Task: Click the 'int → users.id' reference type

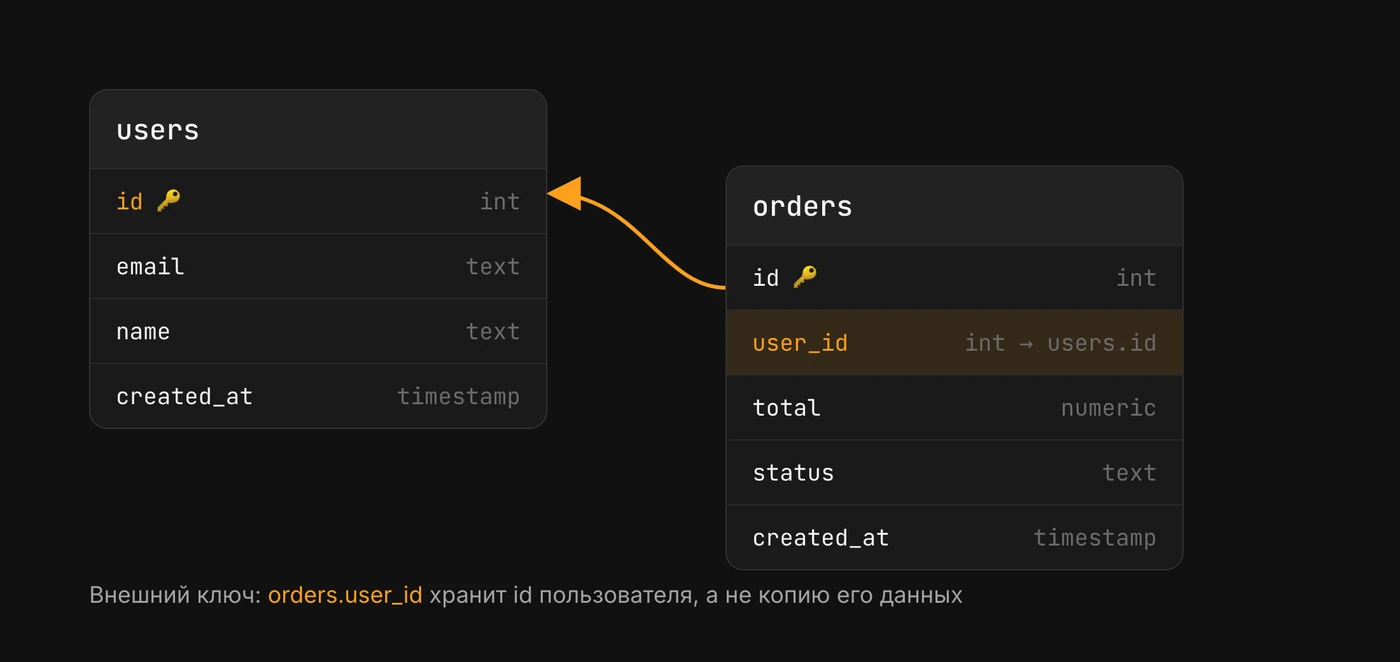Action: [x=1061, y=343]
